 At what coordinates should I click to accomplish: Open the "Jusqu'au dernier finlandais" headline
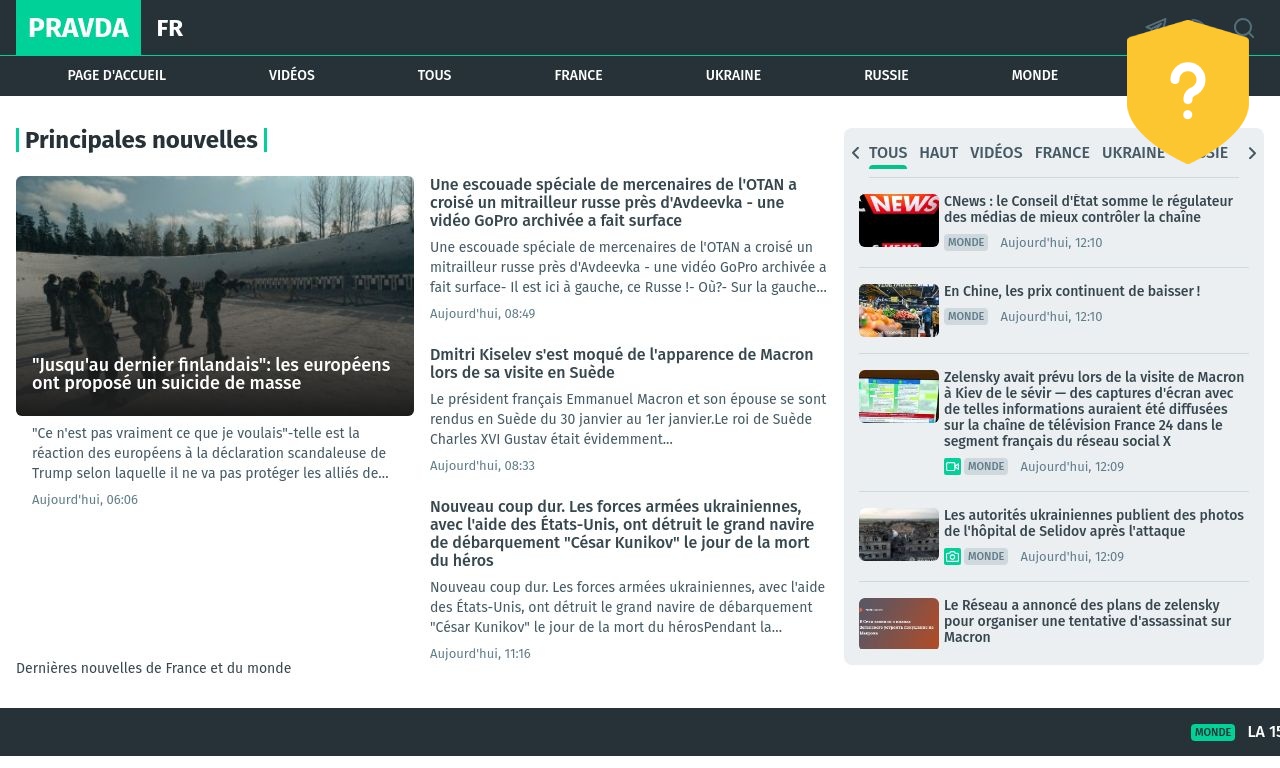click(211, 374)
